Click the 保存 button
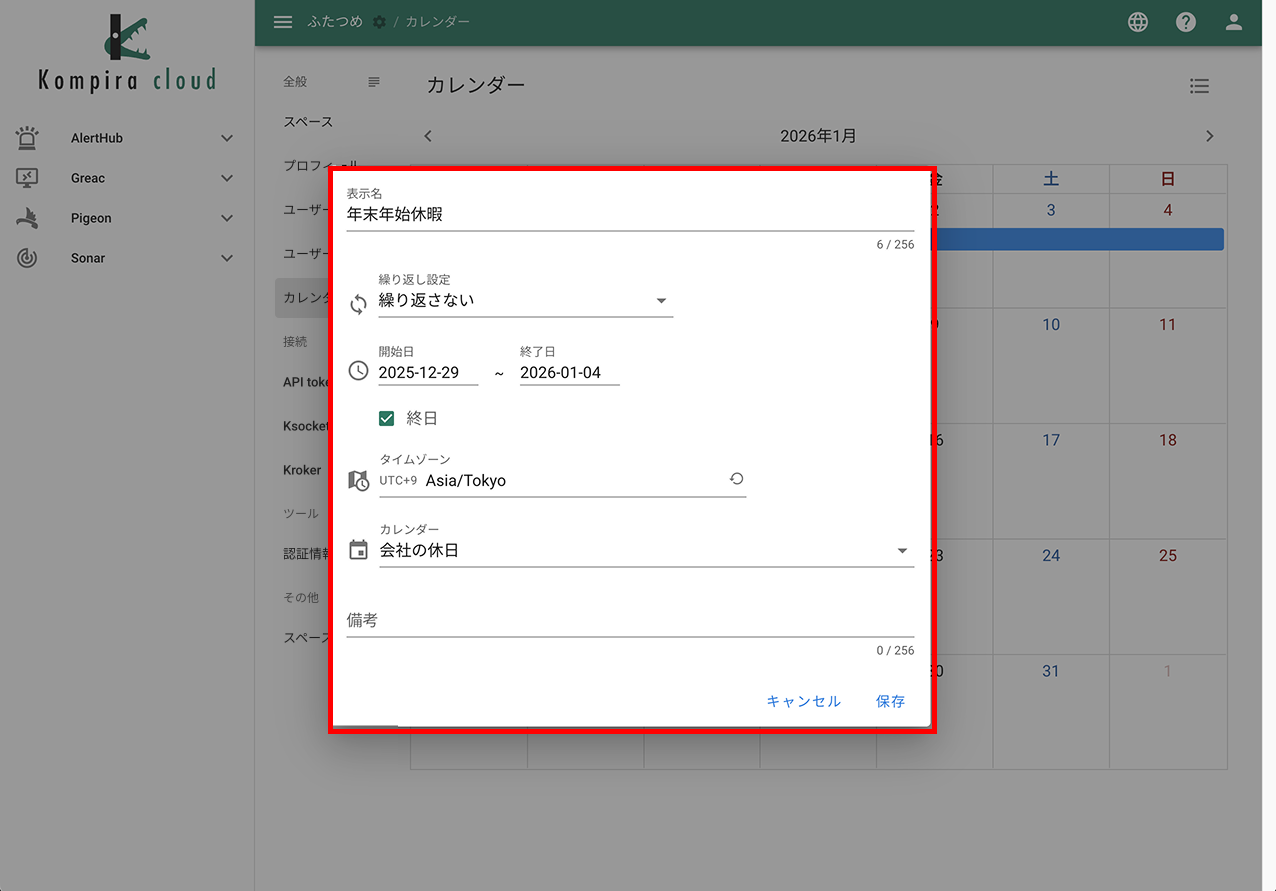Image resolution: width=1276 pixels, height=891 pixels. pyautogui.click(x=890, y=701)
